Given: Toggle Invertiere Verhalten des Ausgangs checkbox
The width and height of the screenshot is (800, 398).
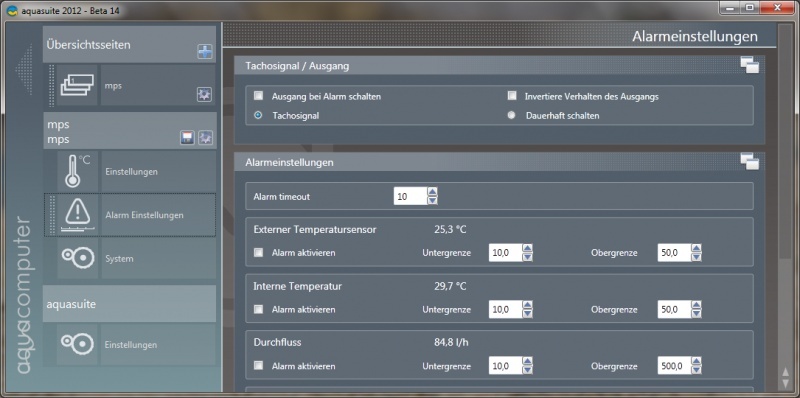Looking at the screenshot, I should [512, 96].
